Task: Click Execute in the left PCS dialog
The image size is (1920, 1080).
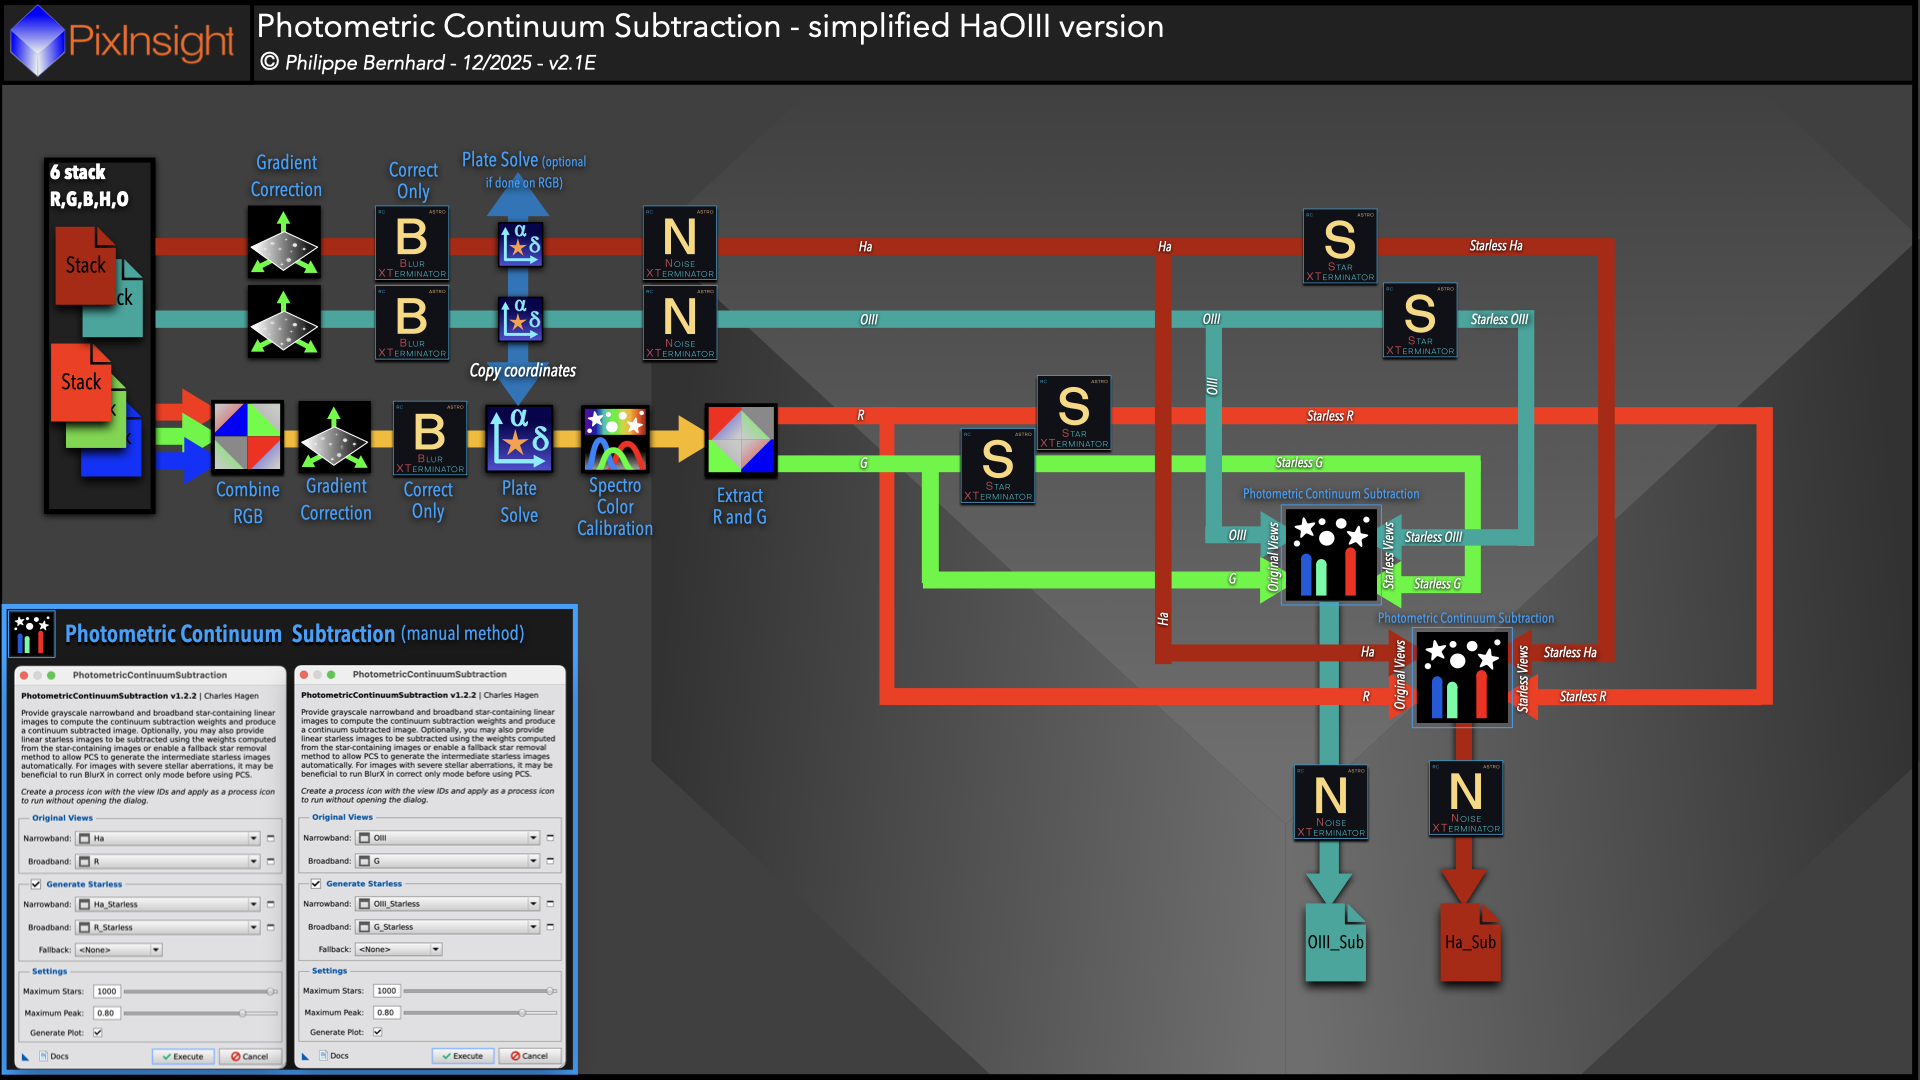Action: pos(183,1056)
